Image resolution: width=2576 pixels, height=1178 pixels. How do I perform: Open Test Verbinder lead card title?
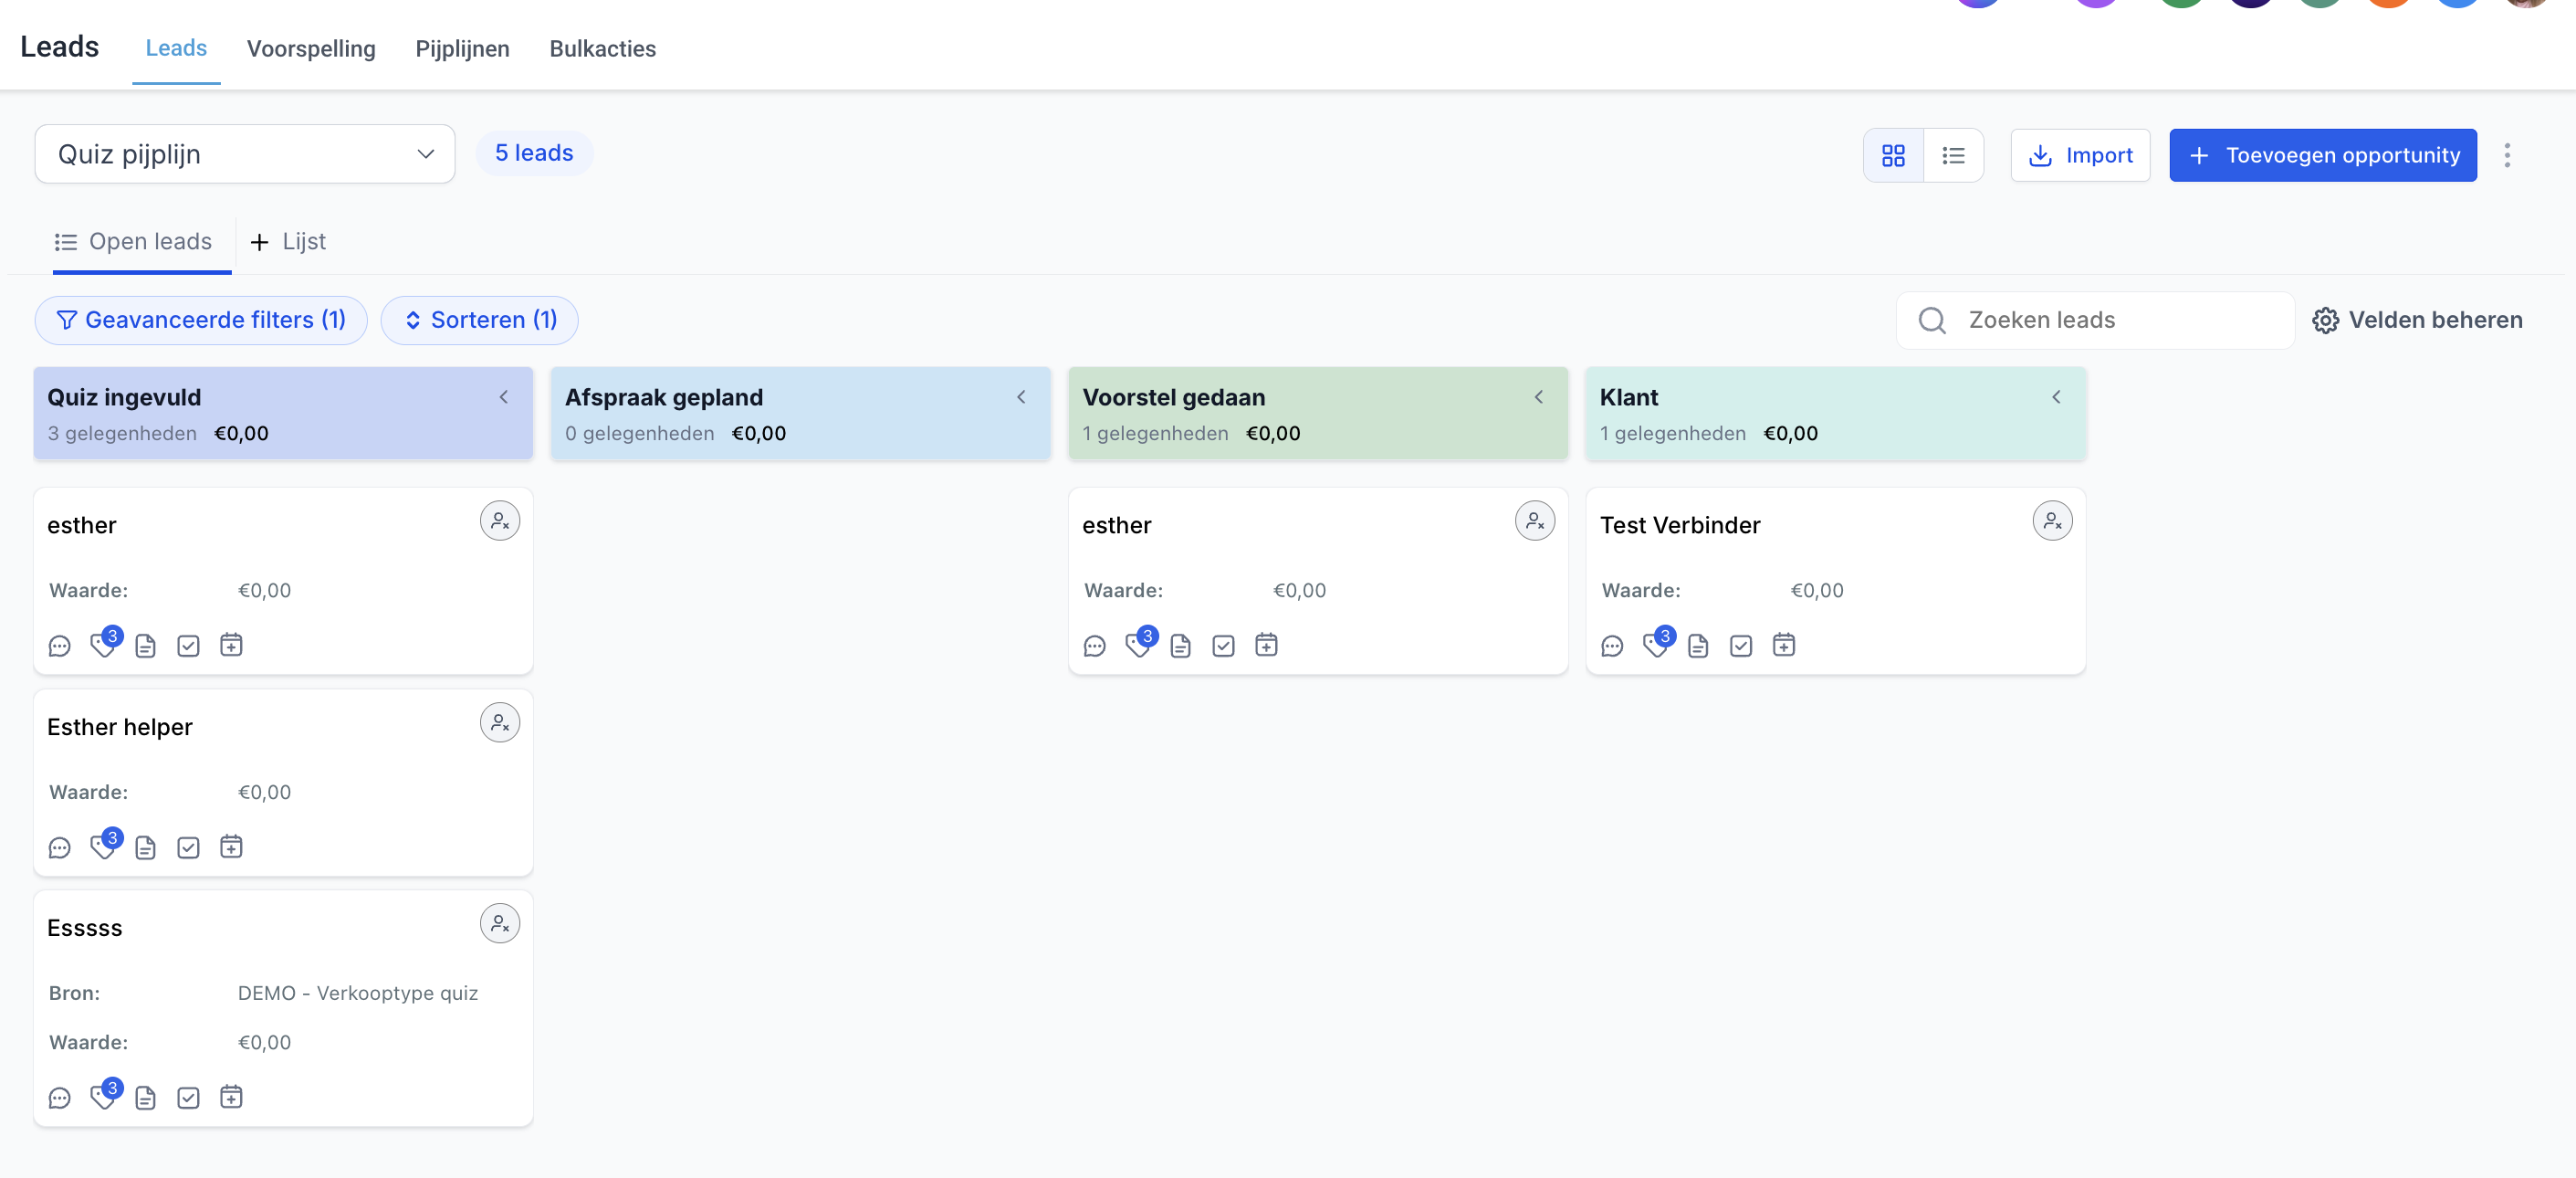click(1680, 525)
